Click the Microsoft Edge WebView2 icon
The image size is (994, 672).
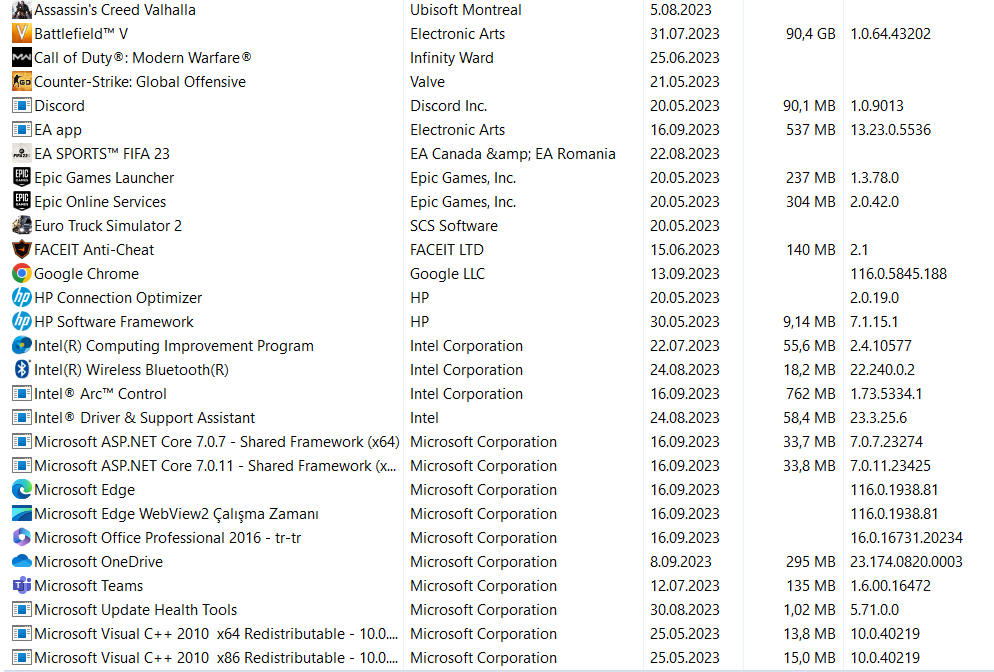22,514
